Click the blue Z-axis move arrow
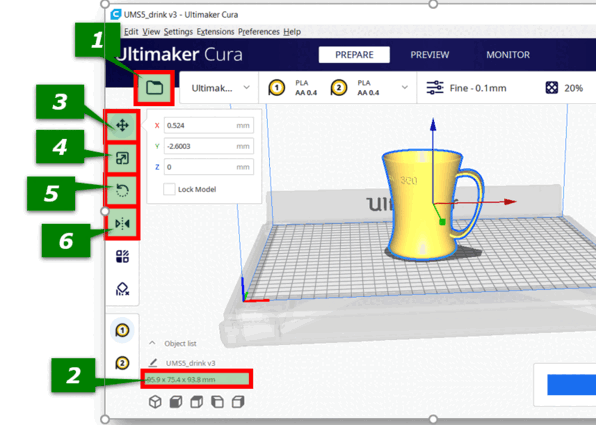 pyautogui.click(x=433, y=125)
